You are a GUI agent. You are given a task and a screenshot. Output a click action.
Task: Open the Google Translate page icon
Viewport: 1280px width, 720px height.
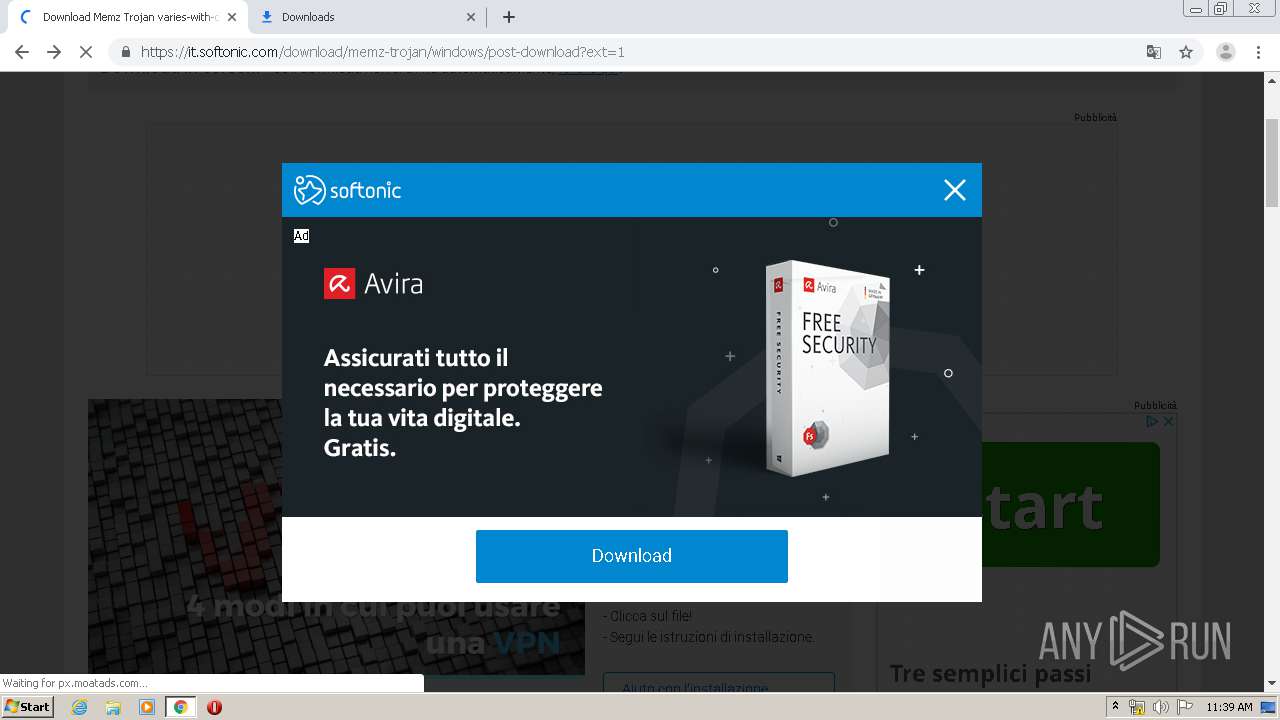click(1153, 52)
